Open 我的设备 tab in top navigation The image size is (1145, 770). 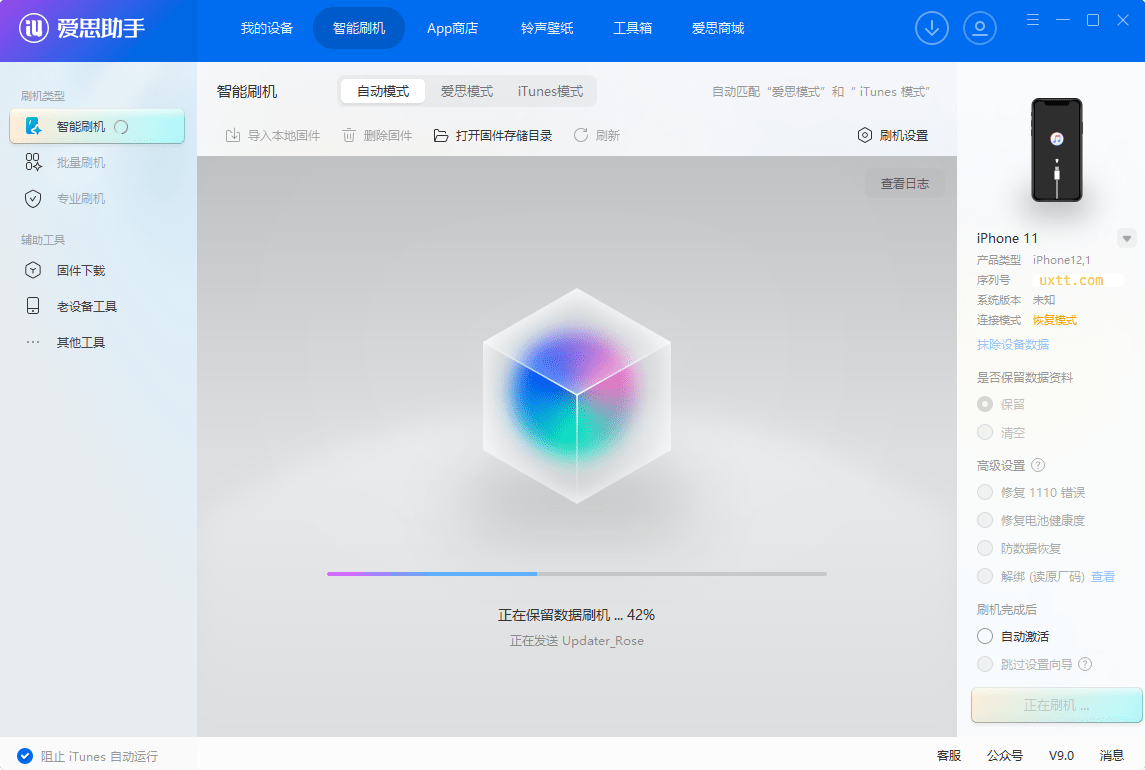point(267,28)
